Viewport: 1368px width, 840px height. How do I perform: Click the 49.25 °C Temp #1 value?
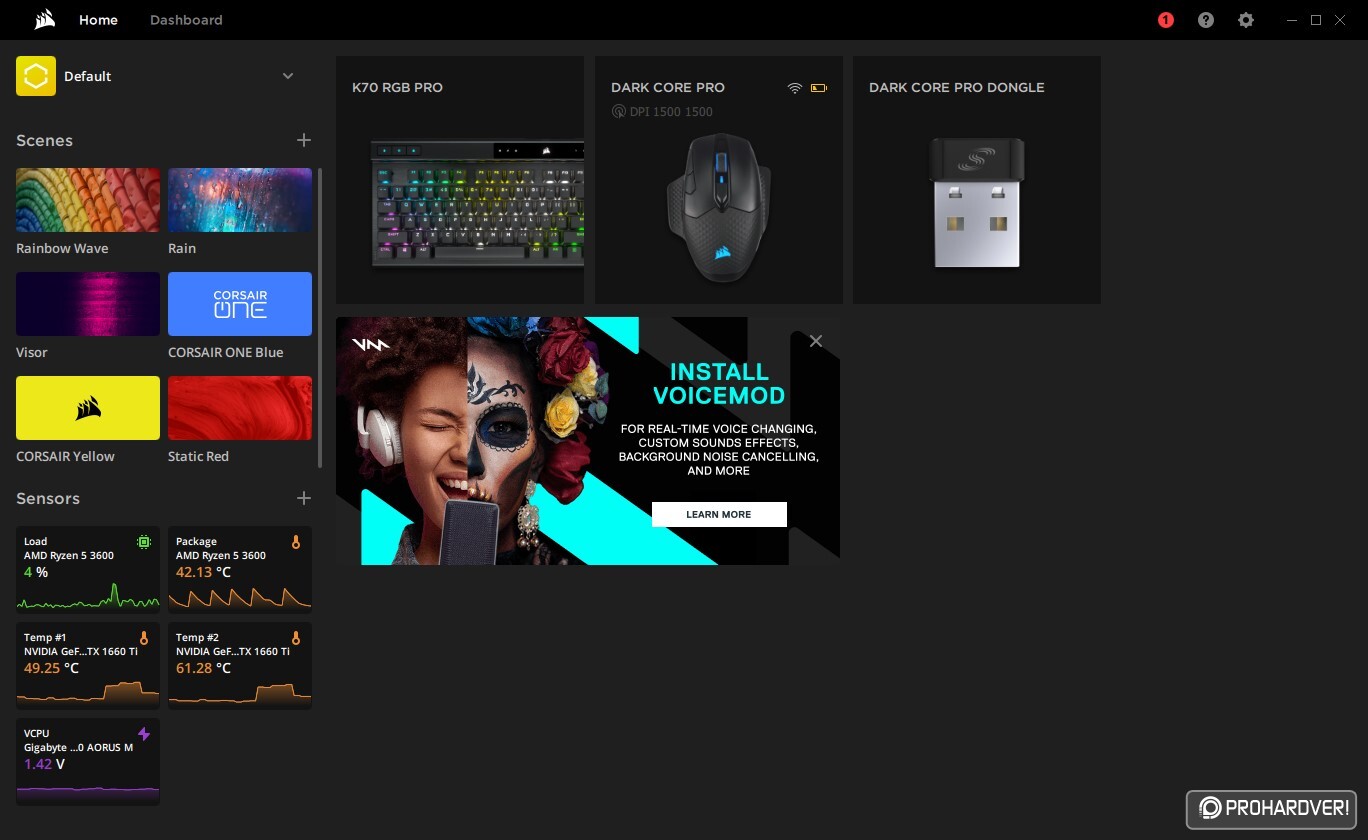coord(51,668)
